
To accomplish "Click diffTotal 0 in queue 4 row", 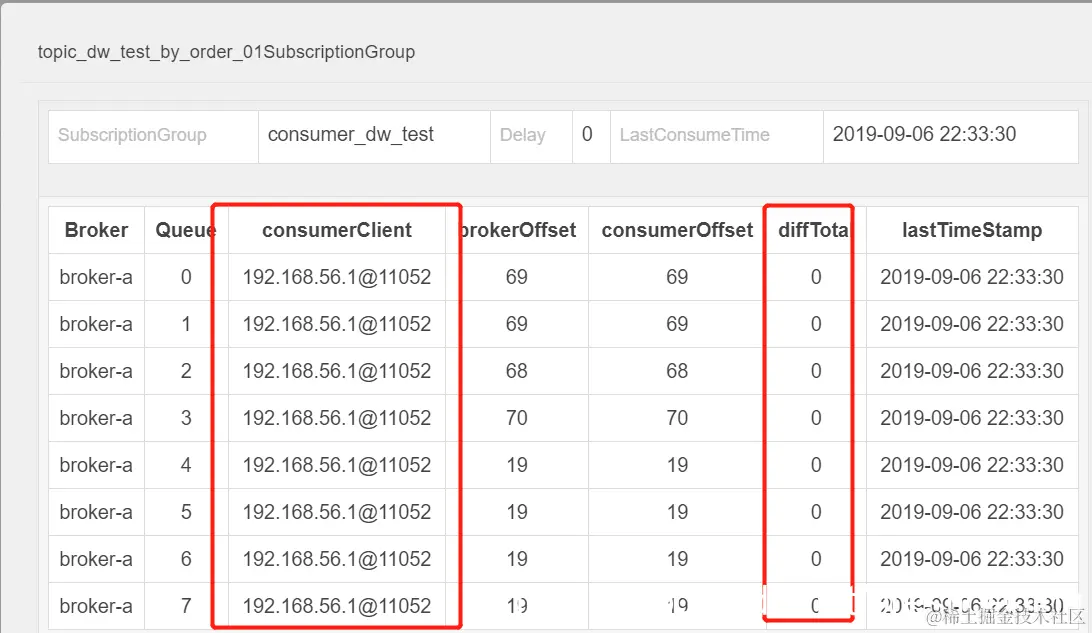I will [x=816, y=465].
